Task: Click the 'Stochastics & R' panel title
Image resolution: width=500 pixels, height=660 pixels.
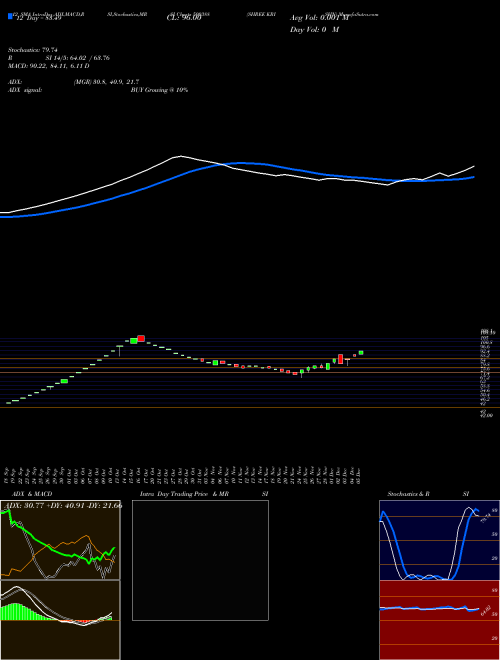Action: point(408,494)
